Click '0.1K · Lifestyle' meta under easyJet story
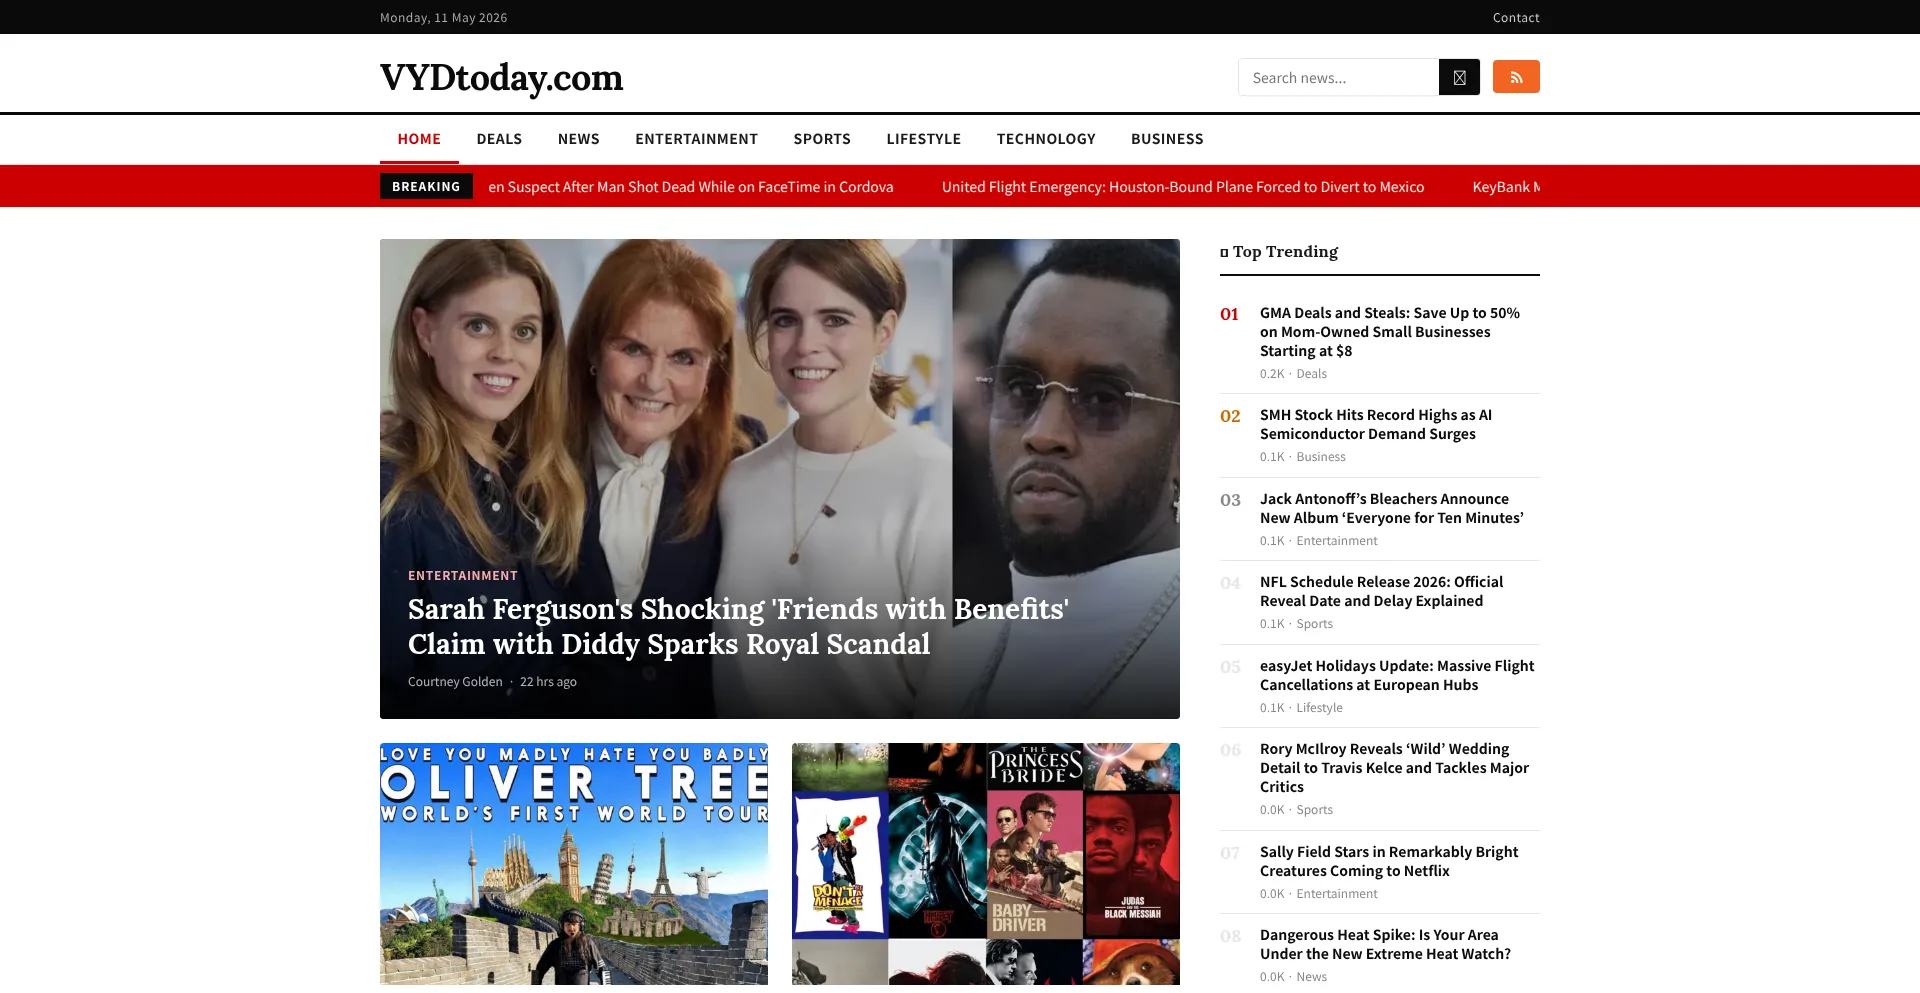Screen dimensions: 1920x993 1301,708
